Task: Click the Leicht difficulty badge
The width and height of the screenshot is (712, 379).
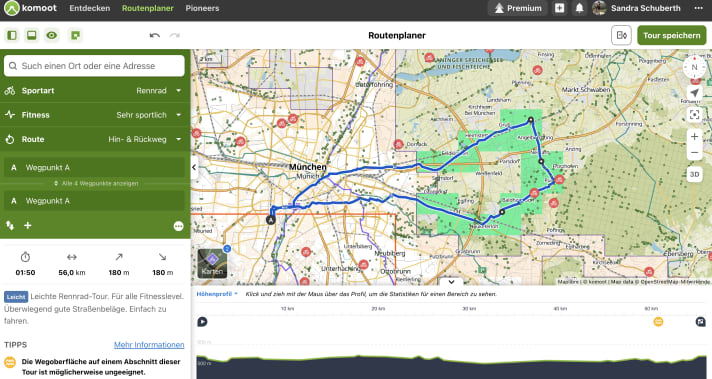Action: point(16,297)
